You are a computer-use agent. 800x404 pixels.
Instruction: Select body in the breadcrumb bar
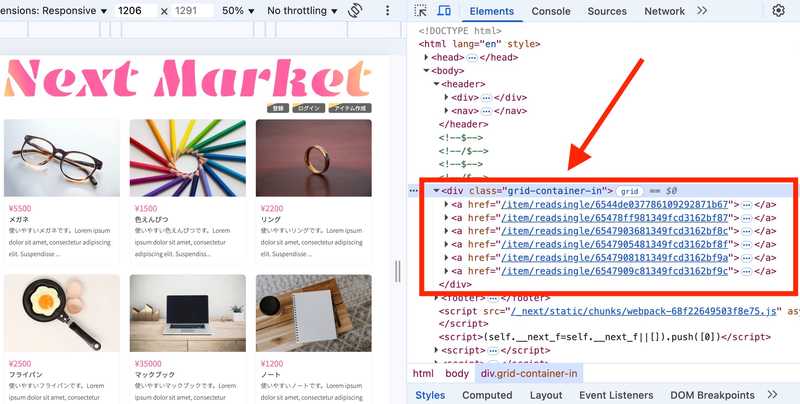click(457, 373)
